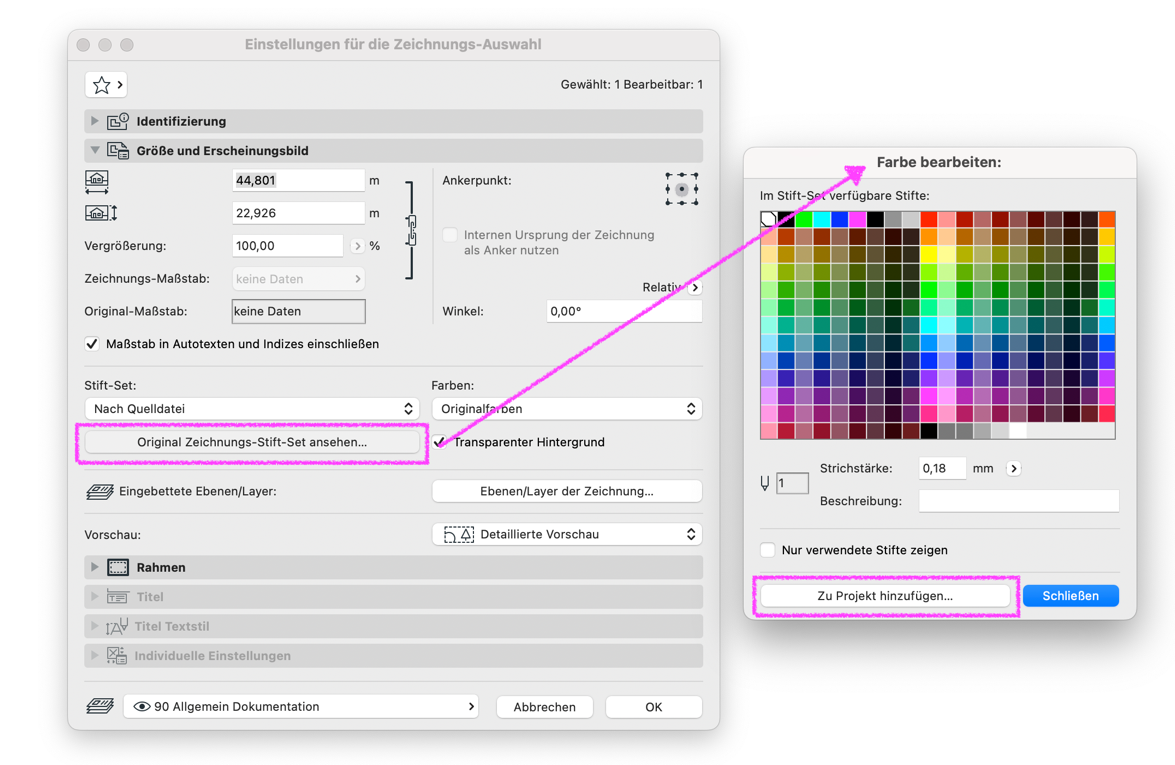Screen dimensions: 1175x765
Task: Click the Identifizierung panel icon
Action: [118, 121]
